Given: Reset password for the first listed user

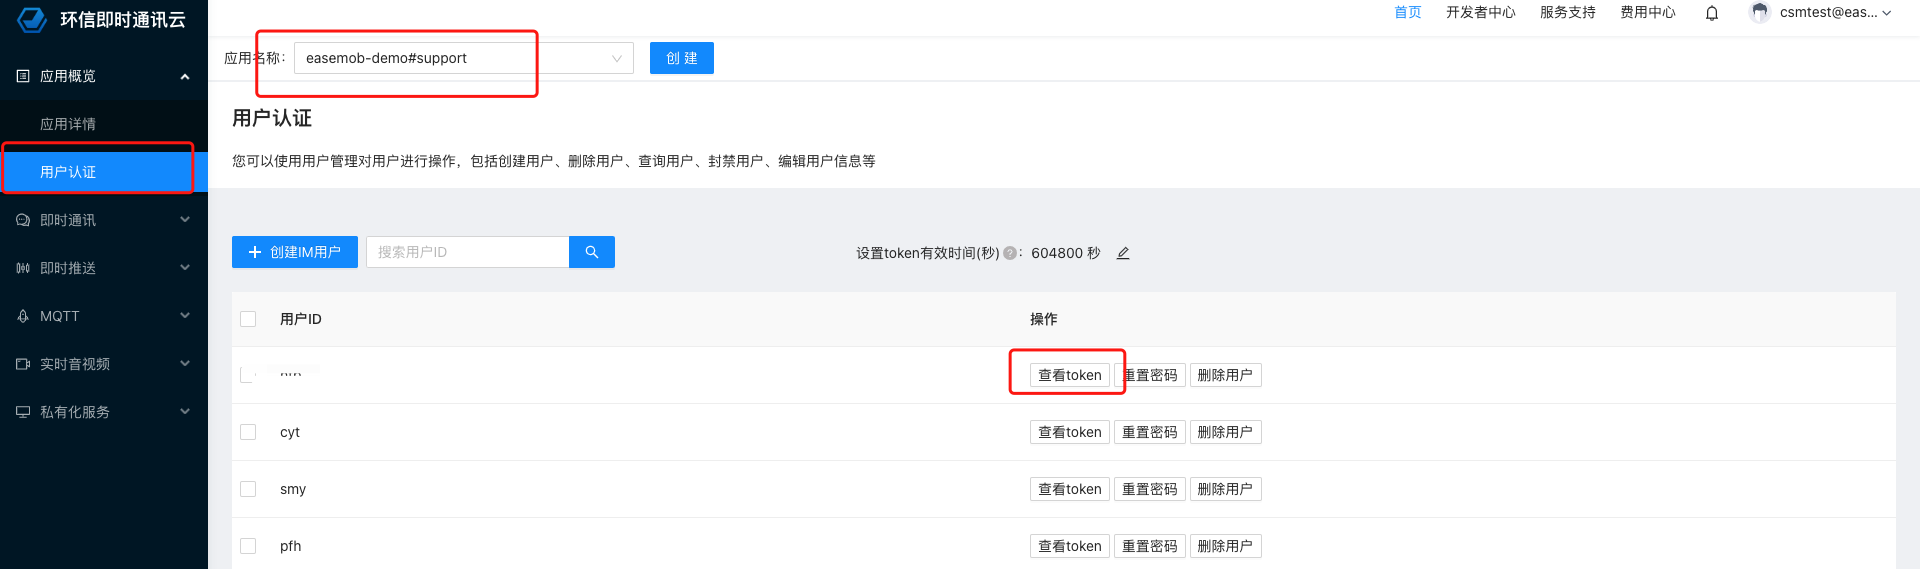Looking at the screenshot, I should [x=1150, y=375].
